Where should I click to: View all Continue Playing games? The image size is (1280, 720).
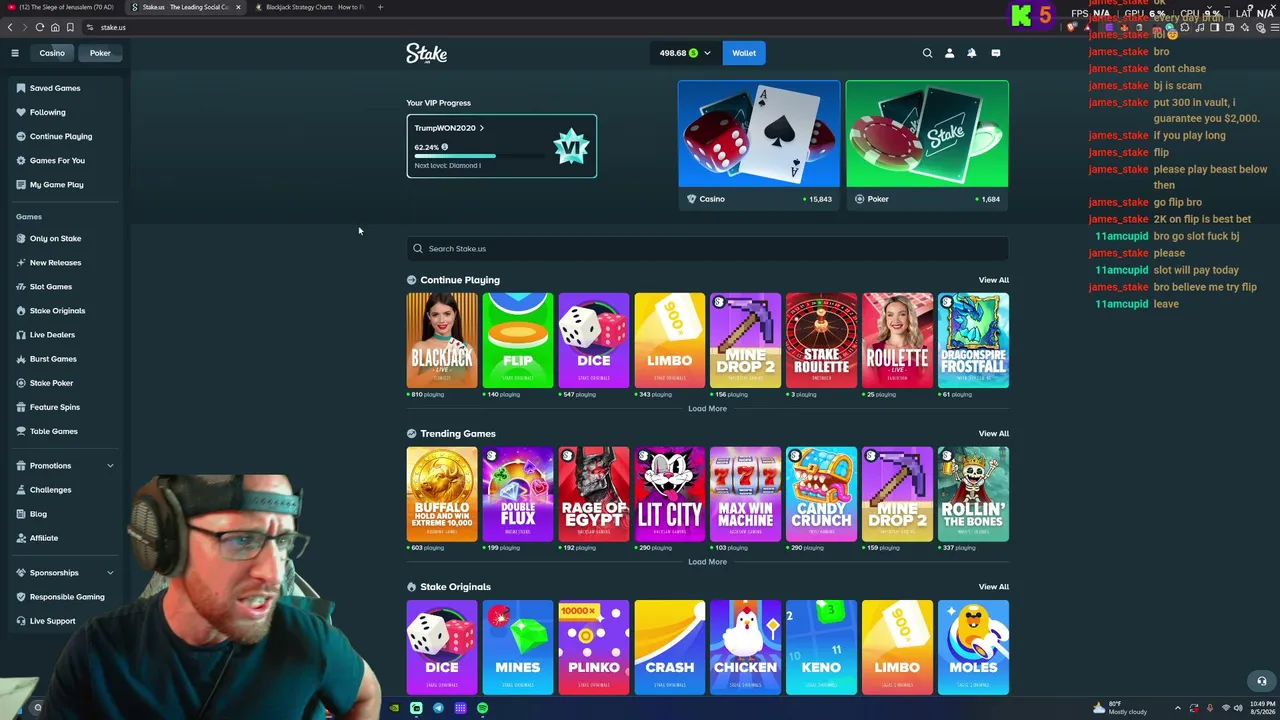point(993,280)
